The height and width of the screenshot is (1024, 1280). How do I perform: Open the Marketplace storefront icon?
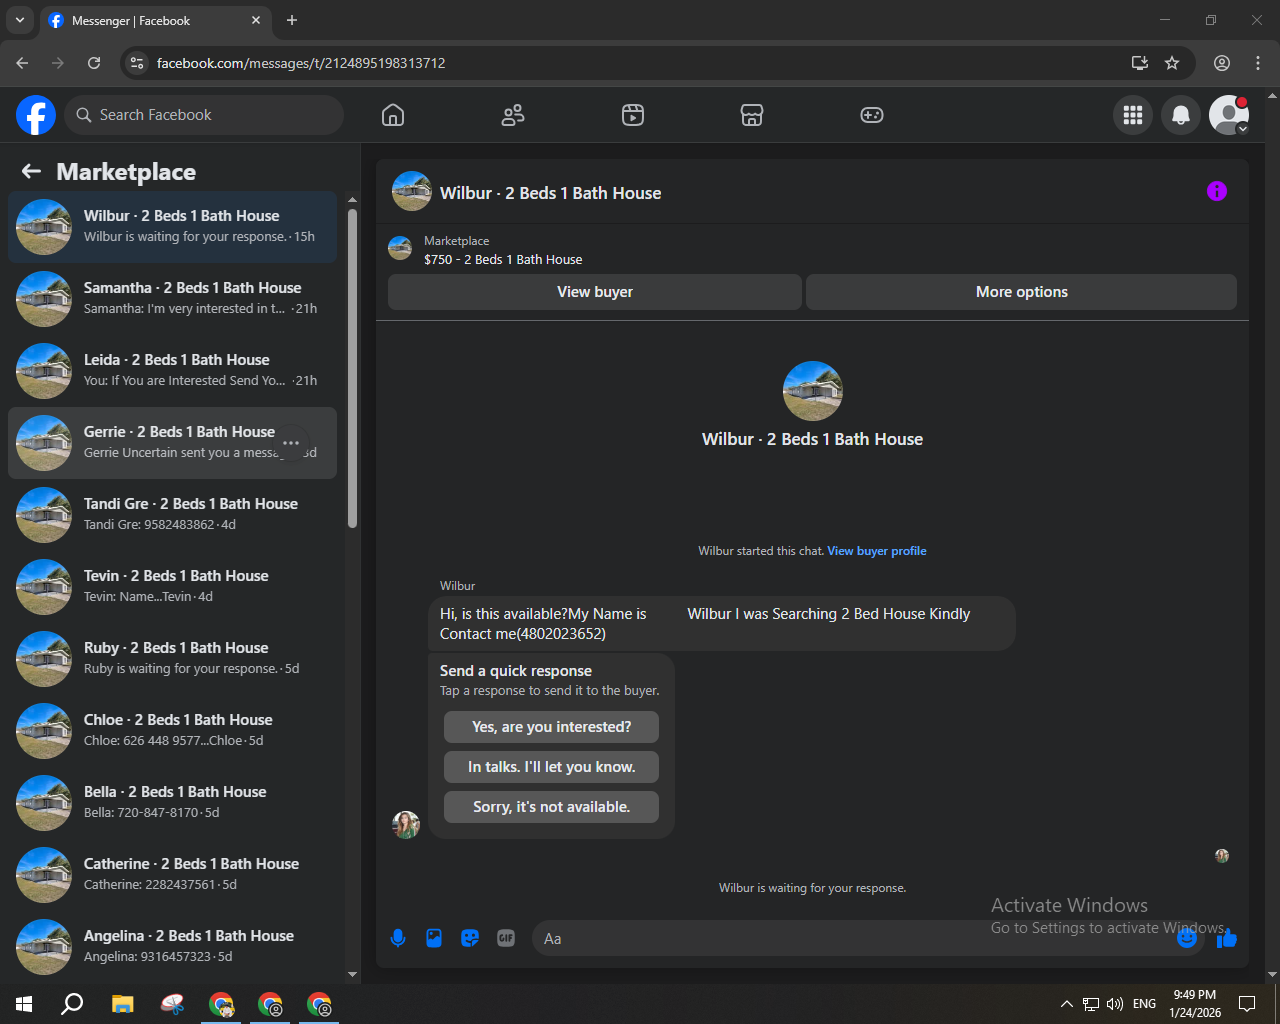click(x=752, y=115)
